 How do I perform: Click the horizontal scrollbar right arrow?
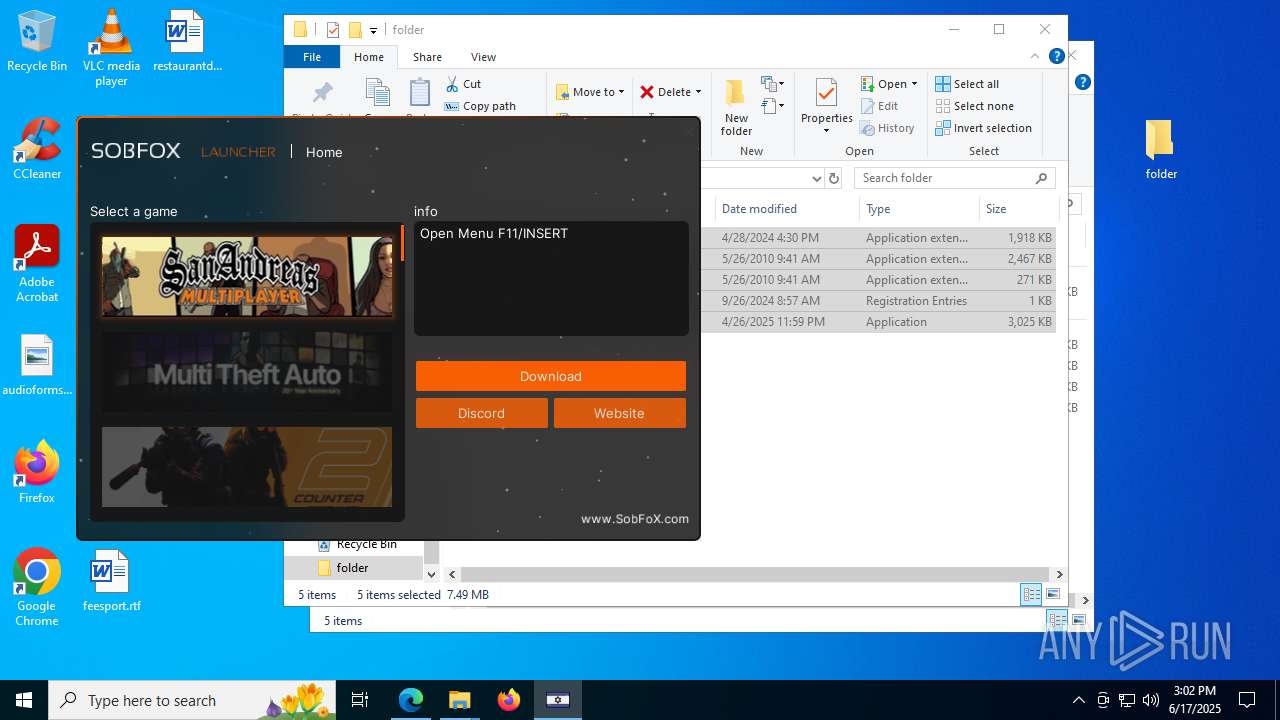tap(1059, 574)
